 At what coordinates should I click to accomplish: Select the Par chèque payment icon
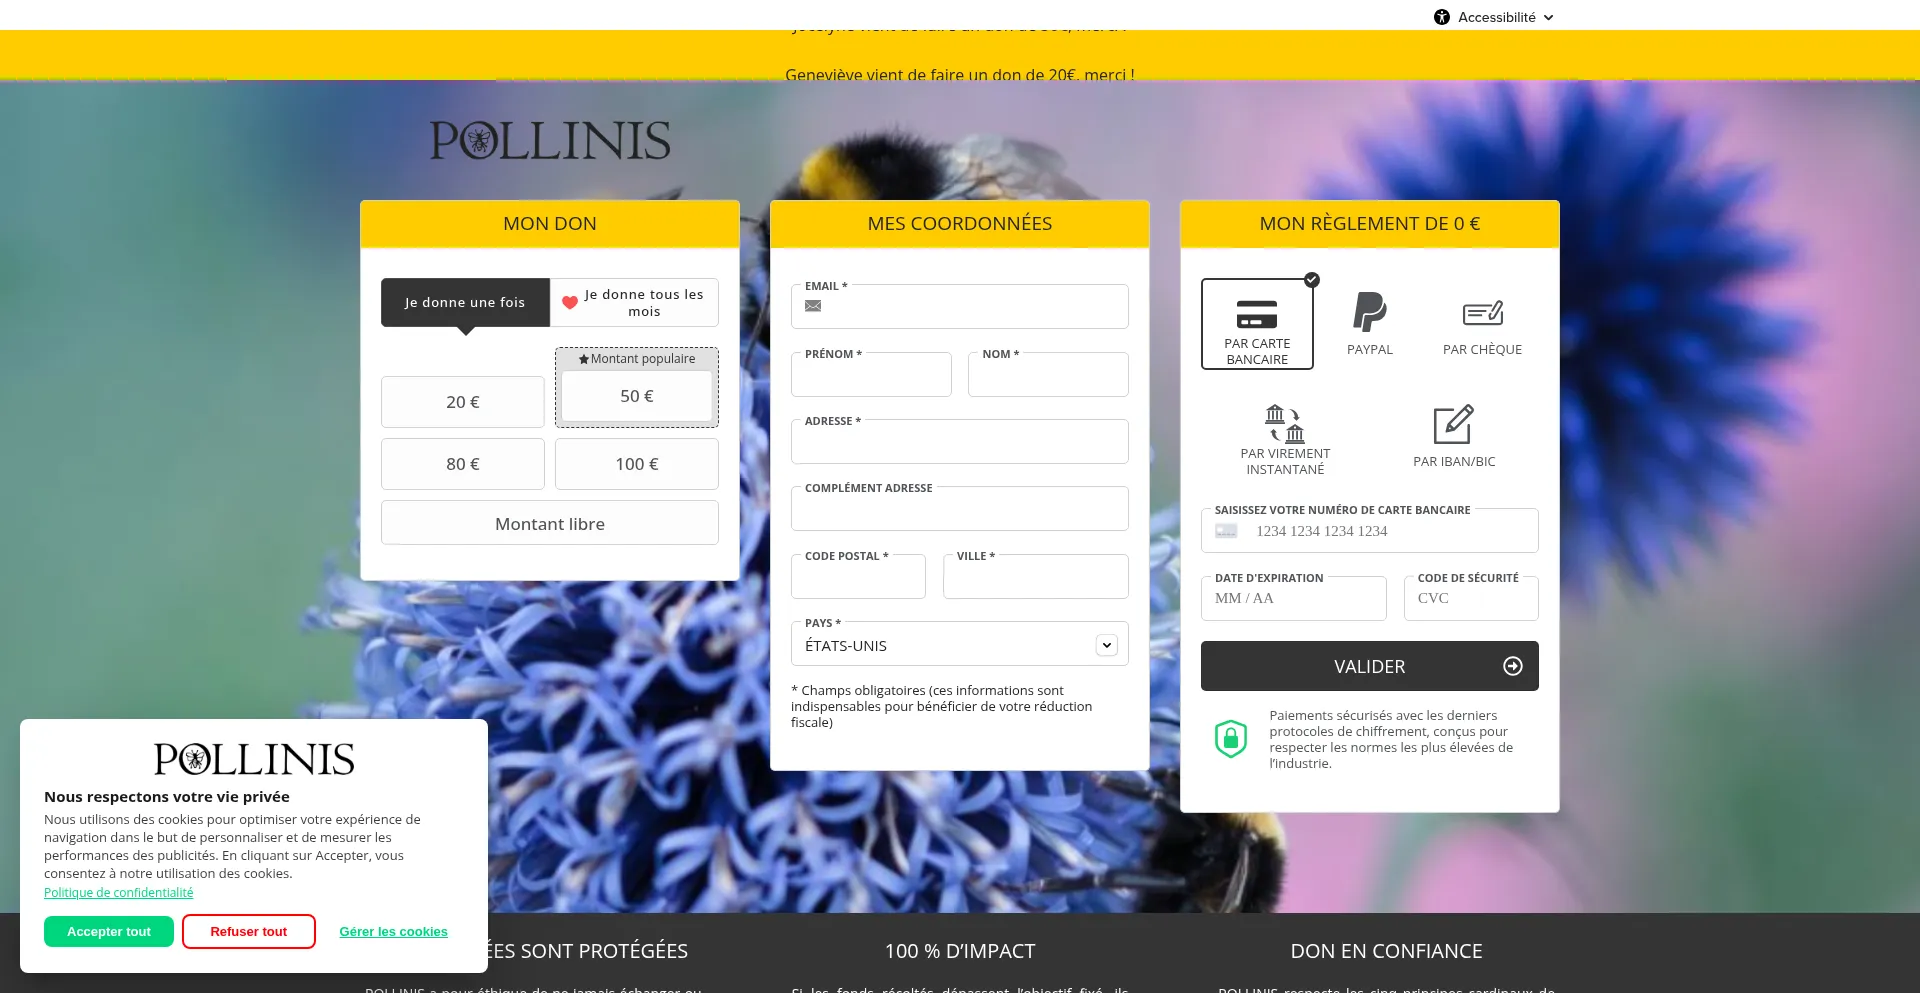click(x=1483, y=313)
